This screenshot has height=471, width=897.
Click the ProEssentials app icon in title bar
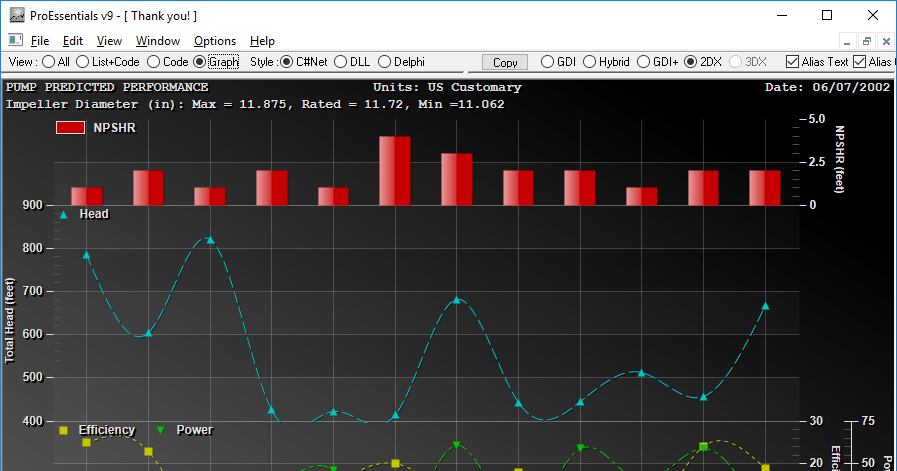(16, 16)
